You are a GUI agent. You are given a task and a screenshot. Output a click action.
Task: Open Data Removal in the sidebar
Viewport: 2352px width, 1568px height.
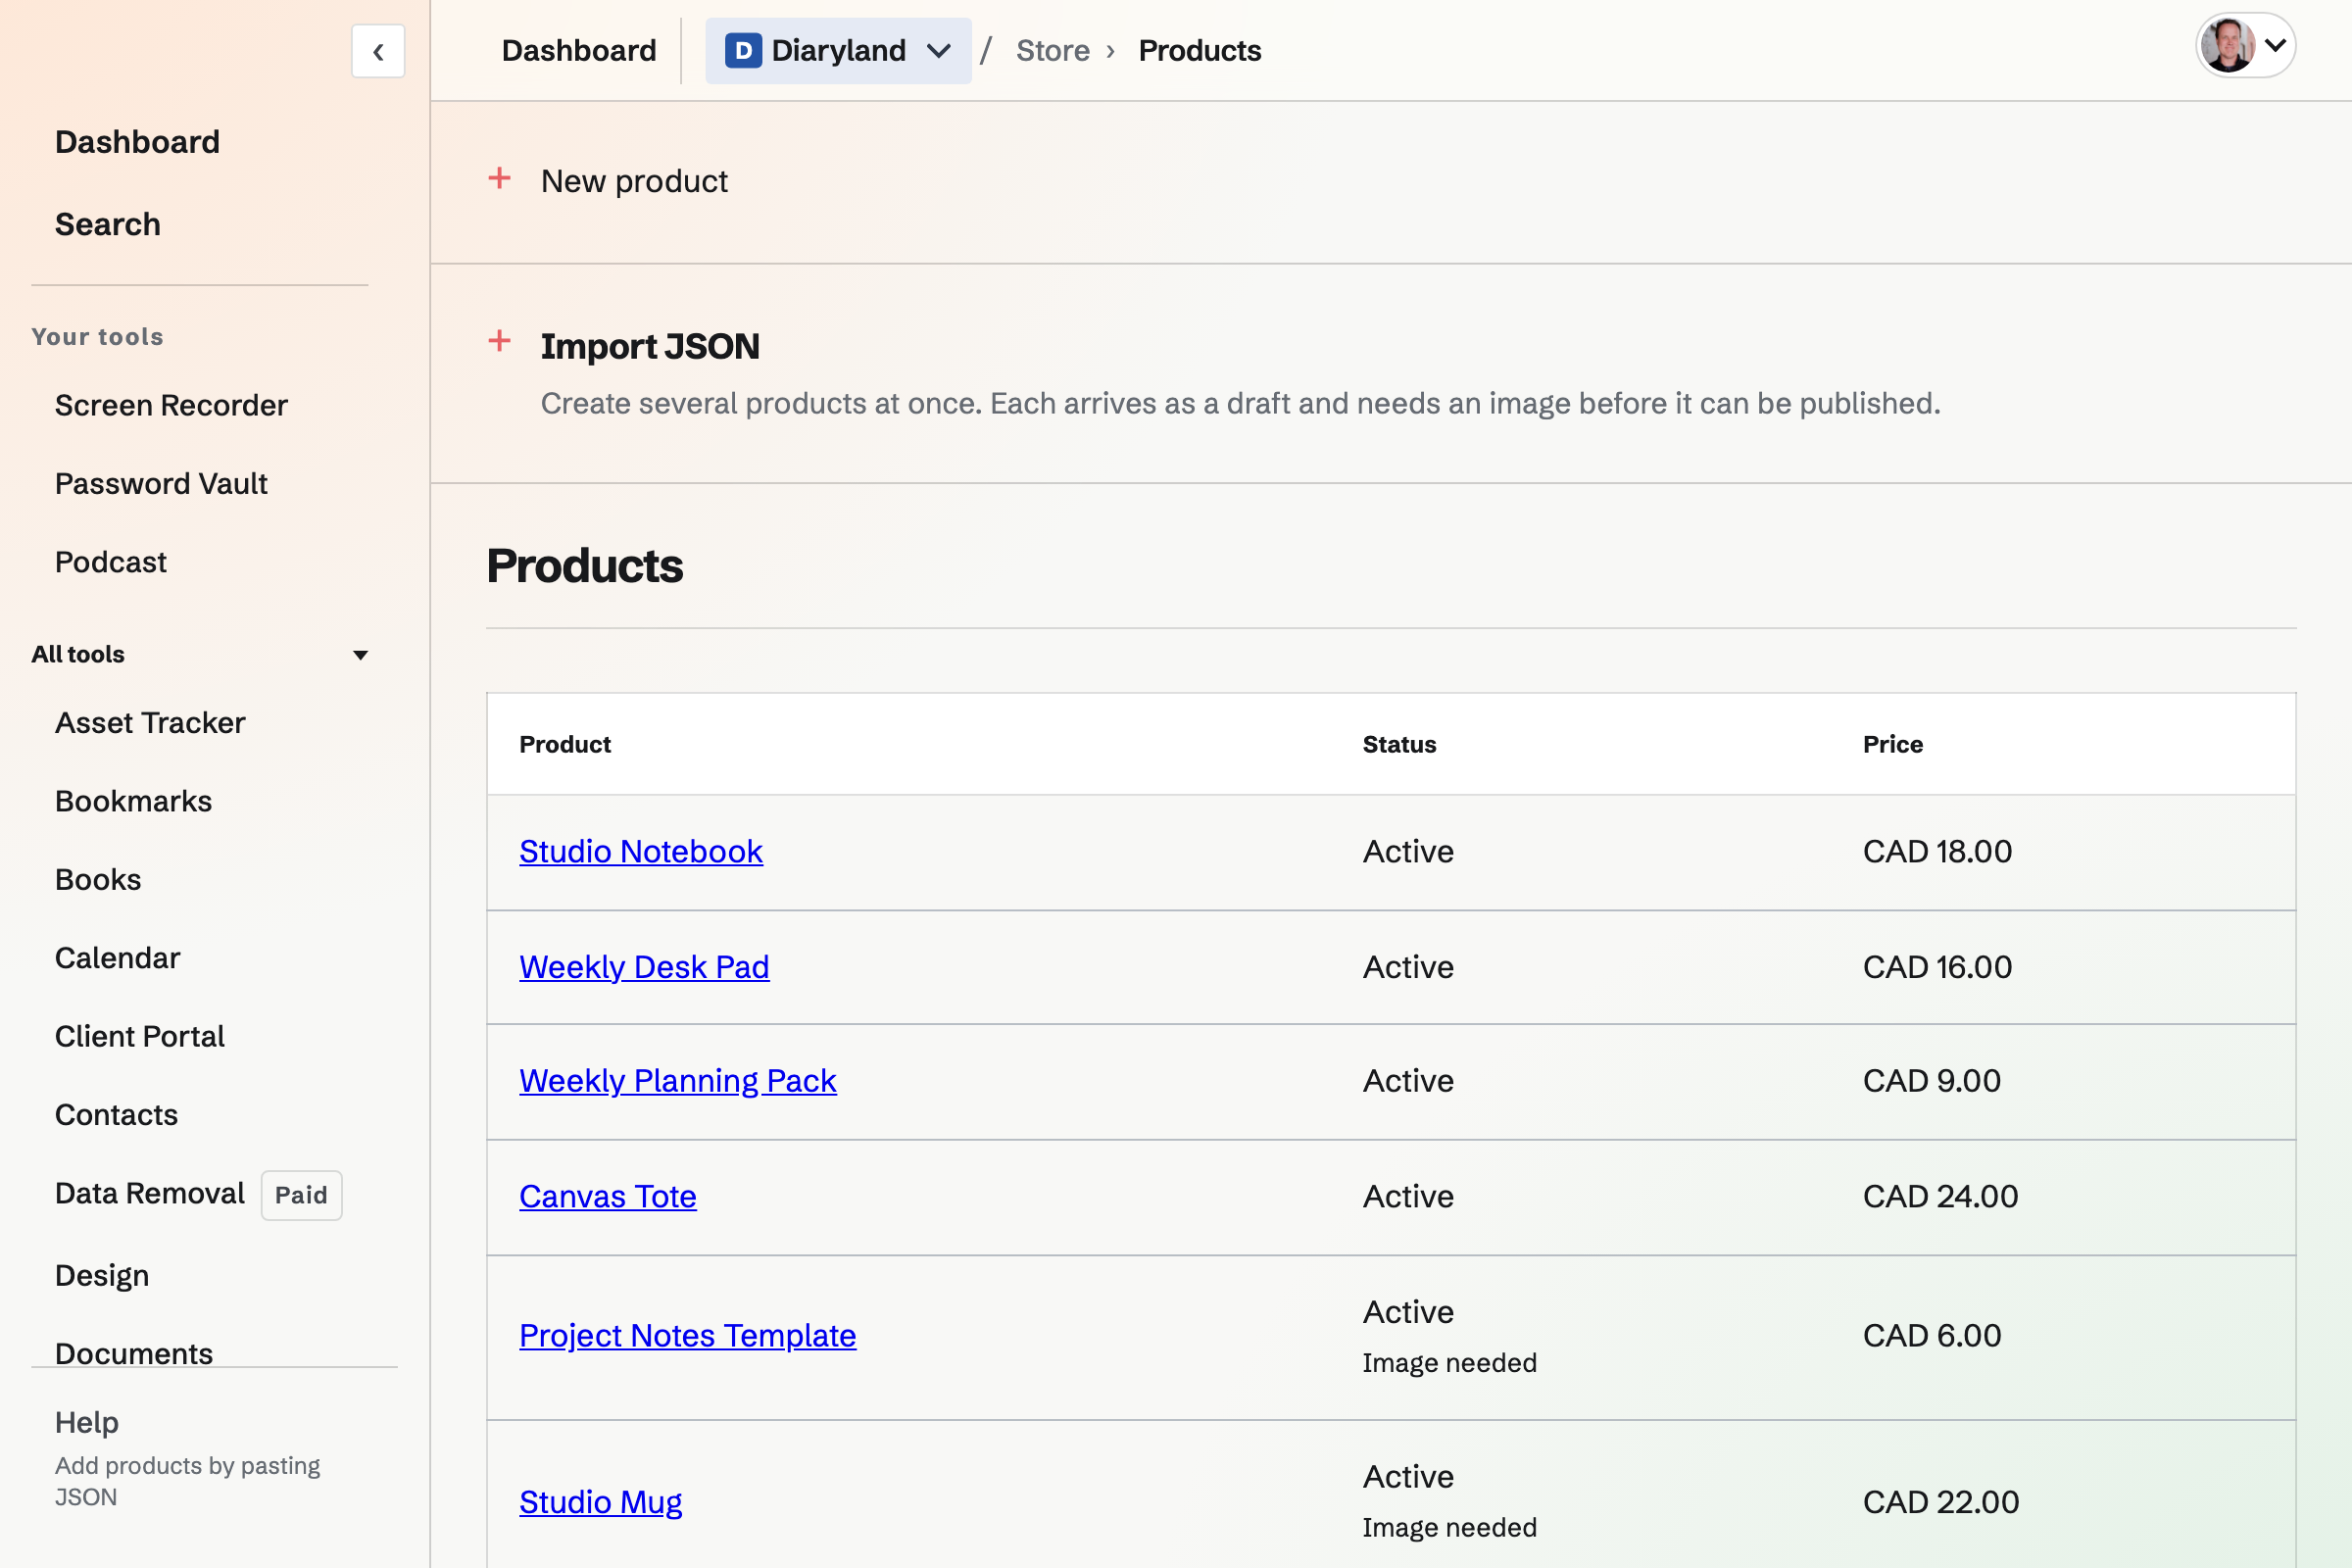click(x=149, y=1193)
